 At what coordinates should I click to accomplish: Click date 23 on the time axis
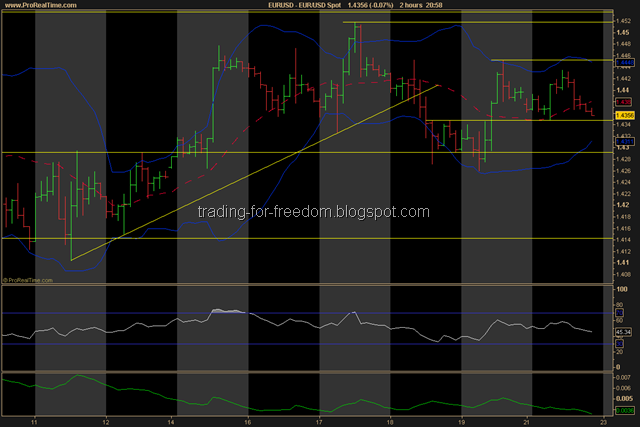click(x=604, y=422)
